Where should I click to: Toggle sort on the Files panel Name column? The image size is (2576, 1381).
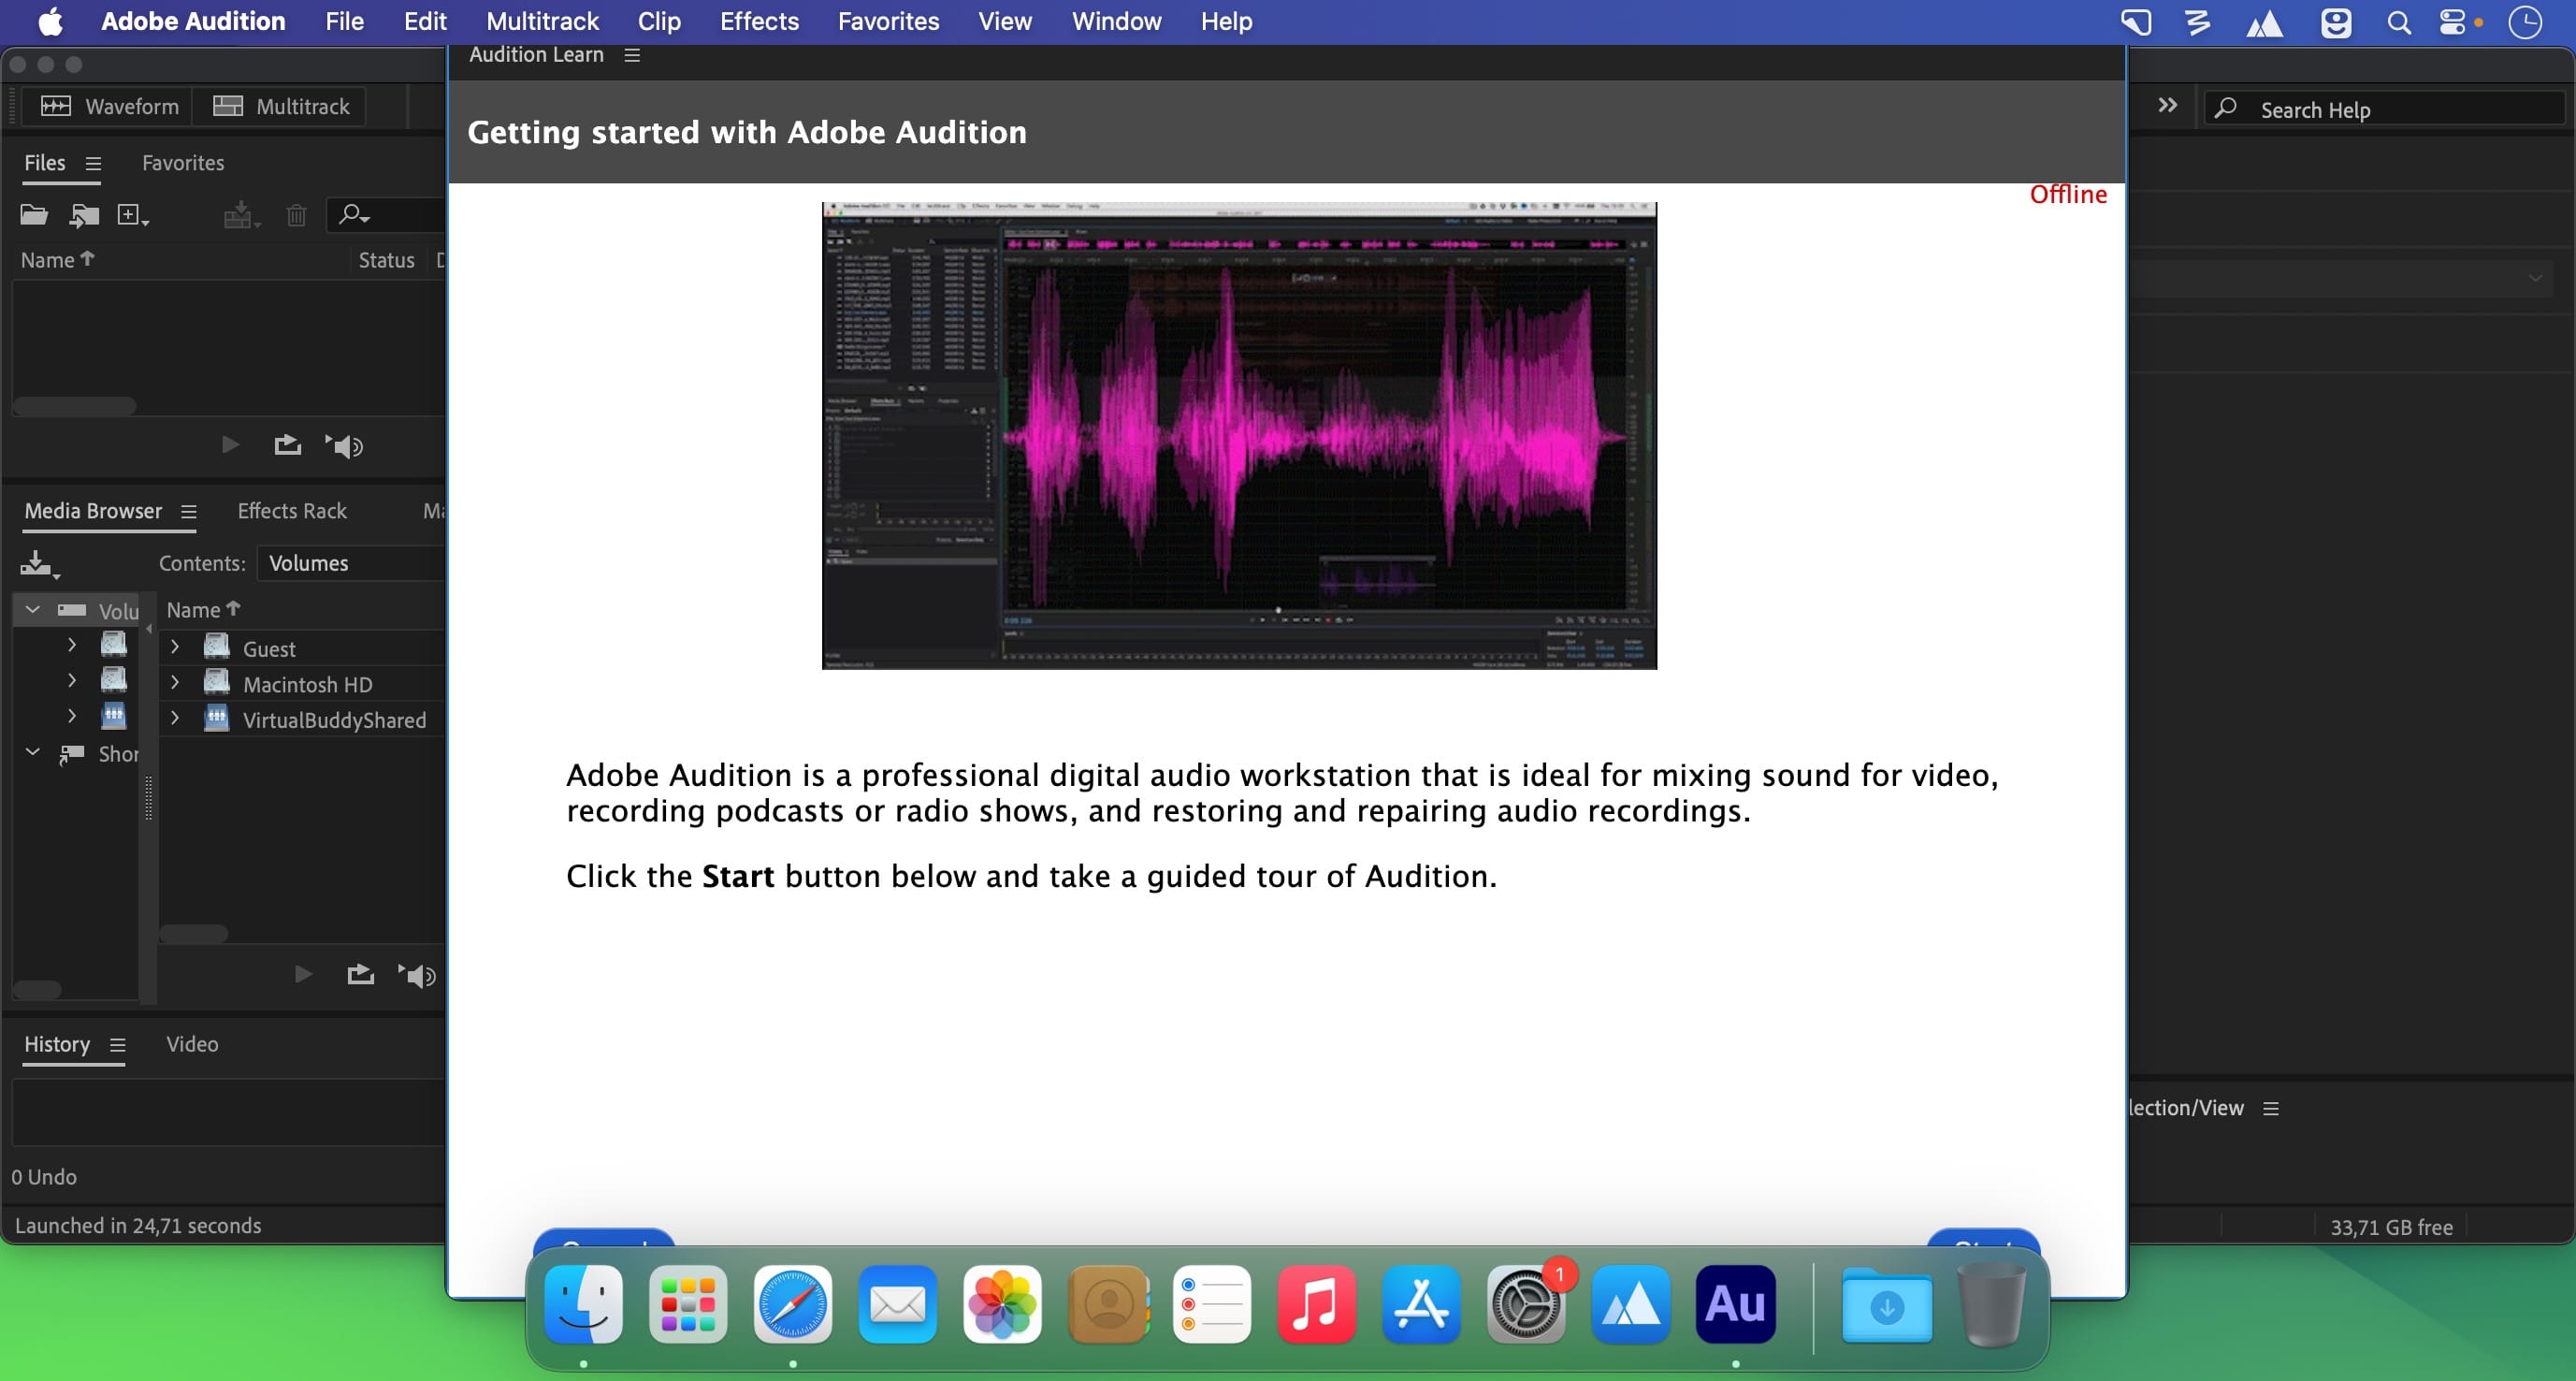(57, 260)
